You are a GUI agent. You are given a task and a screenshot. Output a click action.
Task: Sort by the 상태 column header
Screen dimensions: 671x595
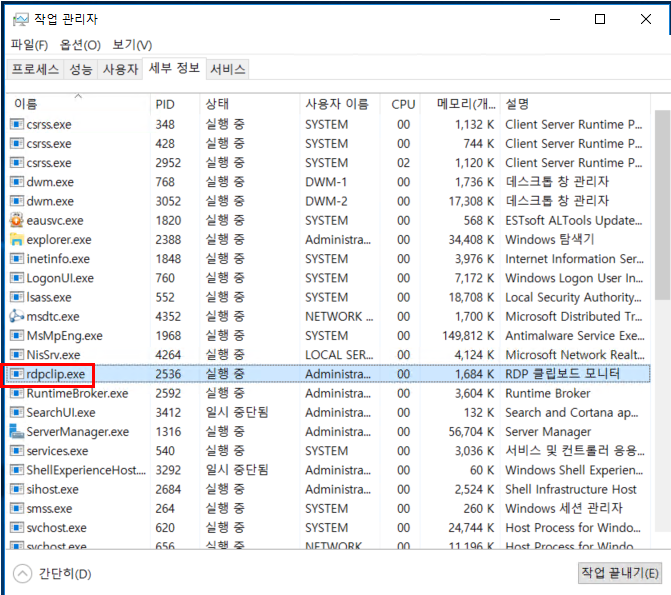point(249,104)
